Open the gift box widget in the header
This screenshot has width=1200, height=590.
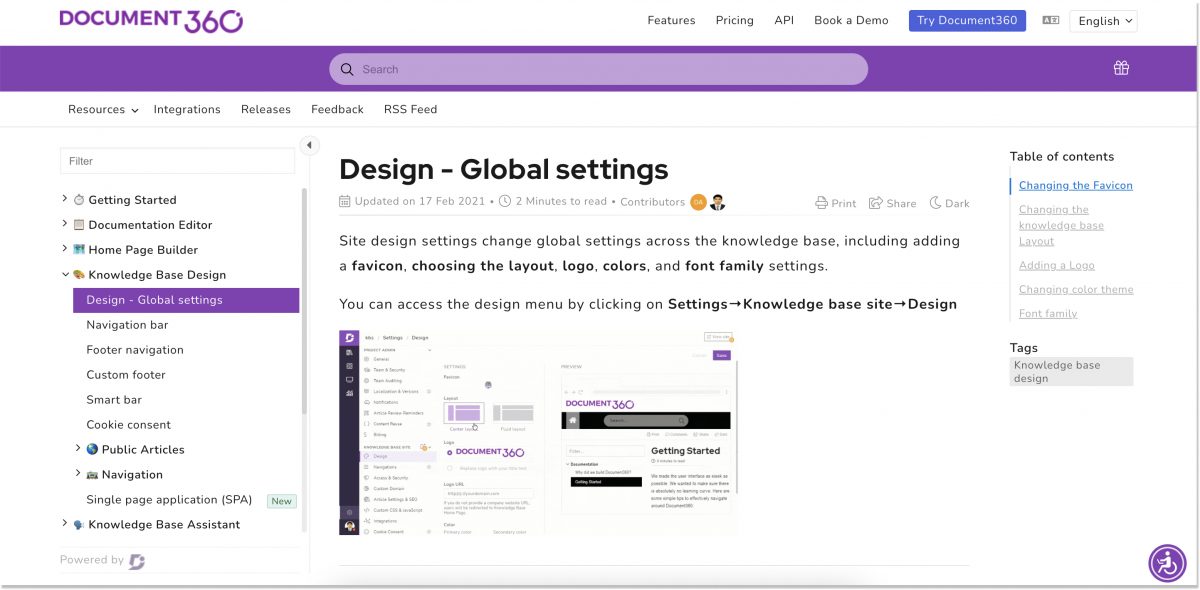tap(1121, 67)
